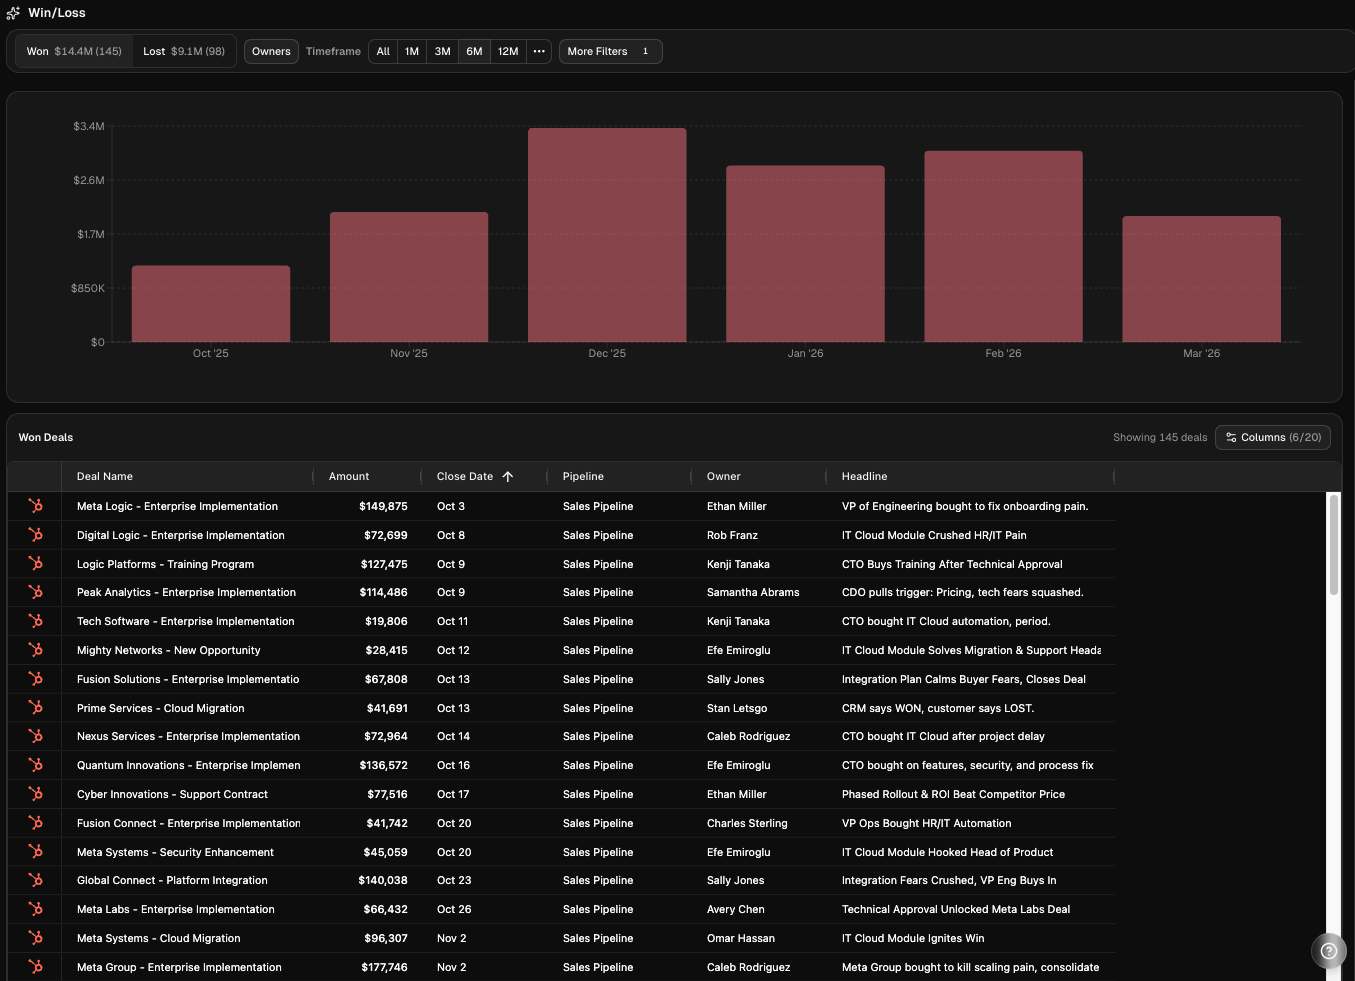Image resolution: width=1355 pixels, height=981 pixels.
Task: Click HubSpot icon next to Prime Services deal
Action: (x=35, y=708)
